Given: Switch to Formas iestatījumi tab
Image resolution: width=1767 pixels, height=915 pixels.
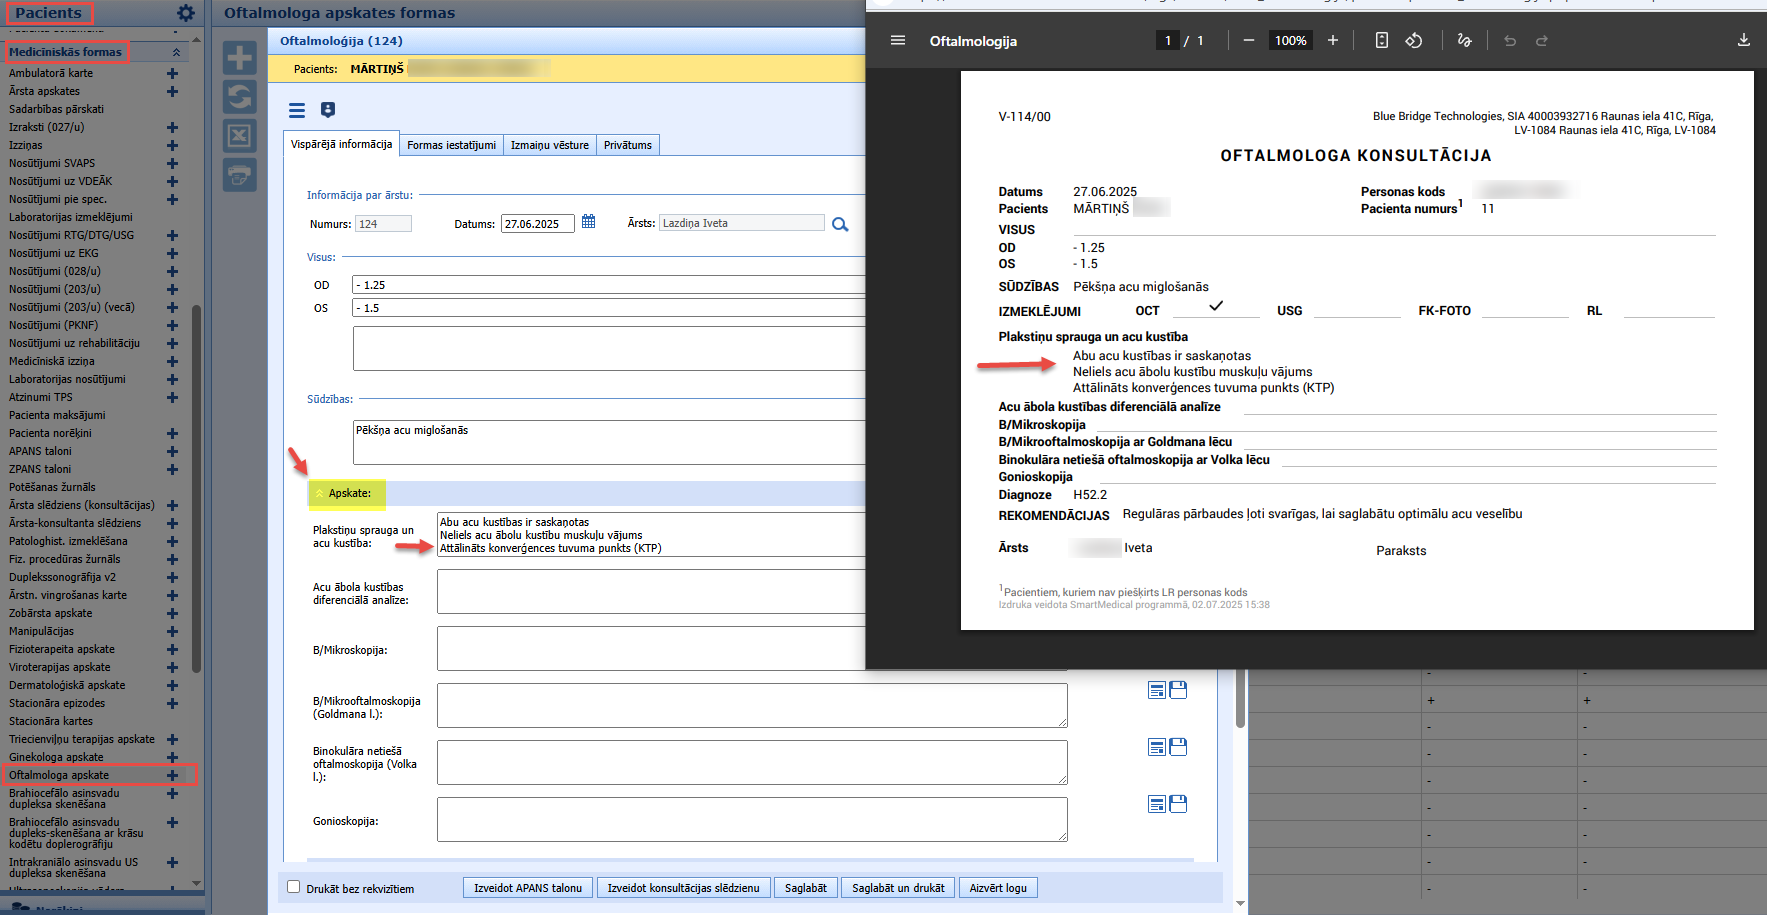Looking at the screenshot, I should [x=451, y=145].
